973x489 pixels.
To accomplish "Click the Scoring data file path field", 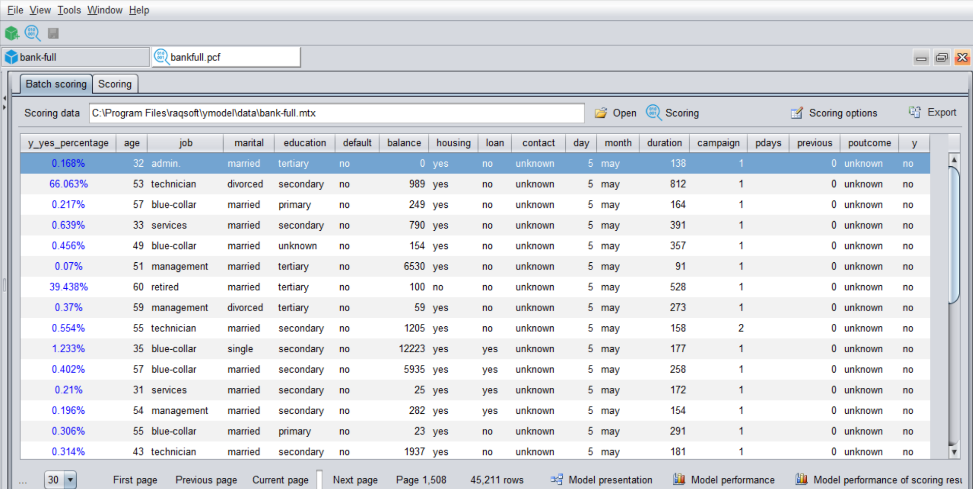I will click(x=336, y=113).
